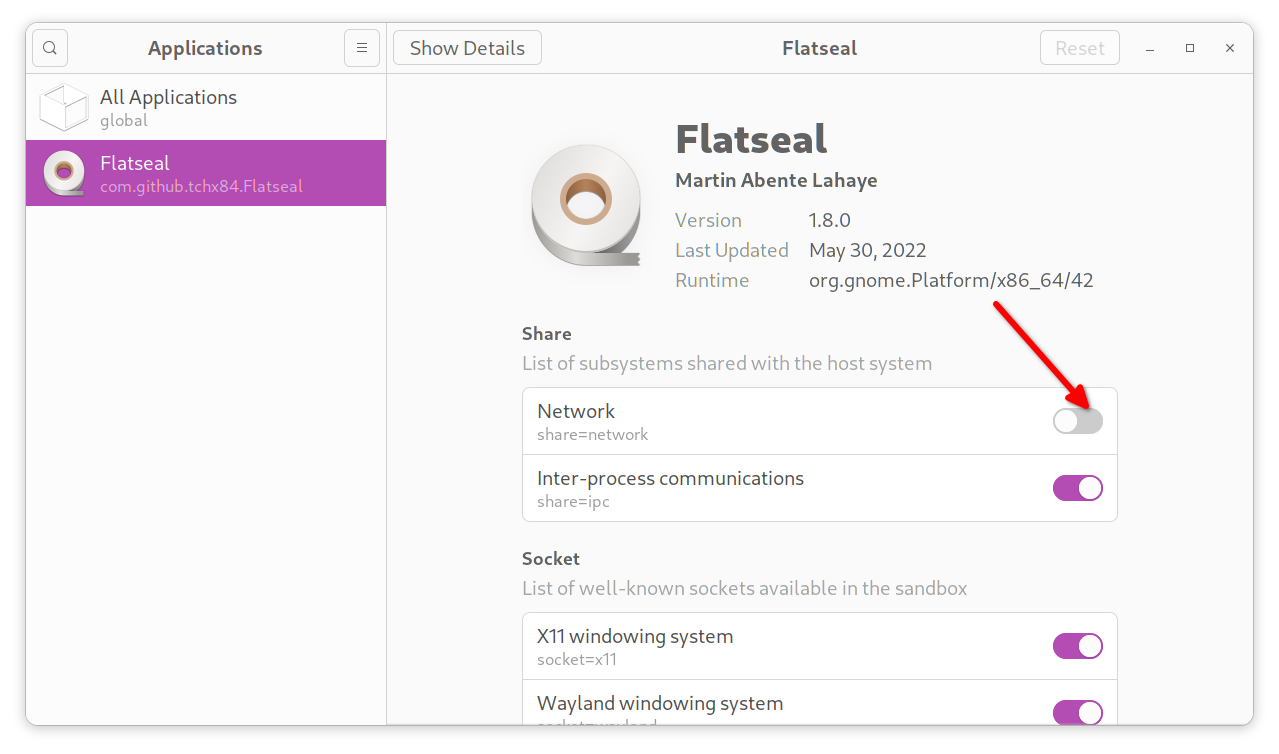Click the Runtime label
The image size is (1279, 754).
pyautogui.click(x=712, y=280)
